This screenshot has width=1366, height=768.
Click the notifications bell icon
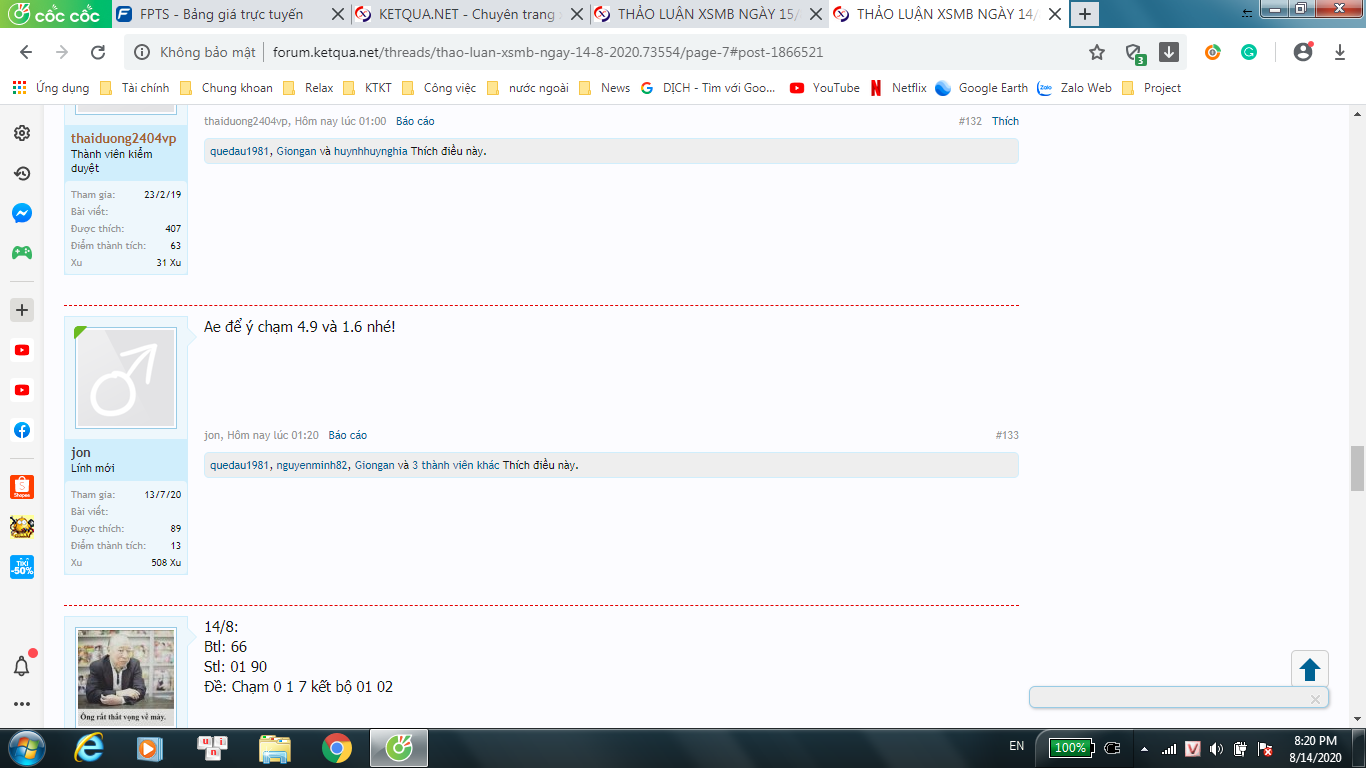[x=21, y=666]
